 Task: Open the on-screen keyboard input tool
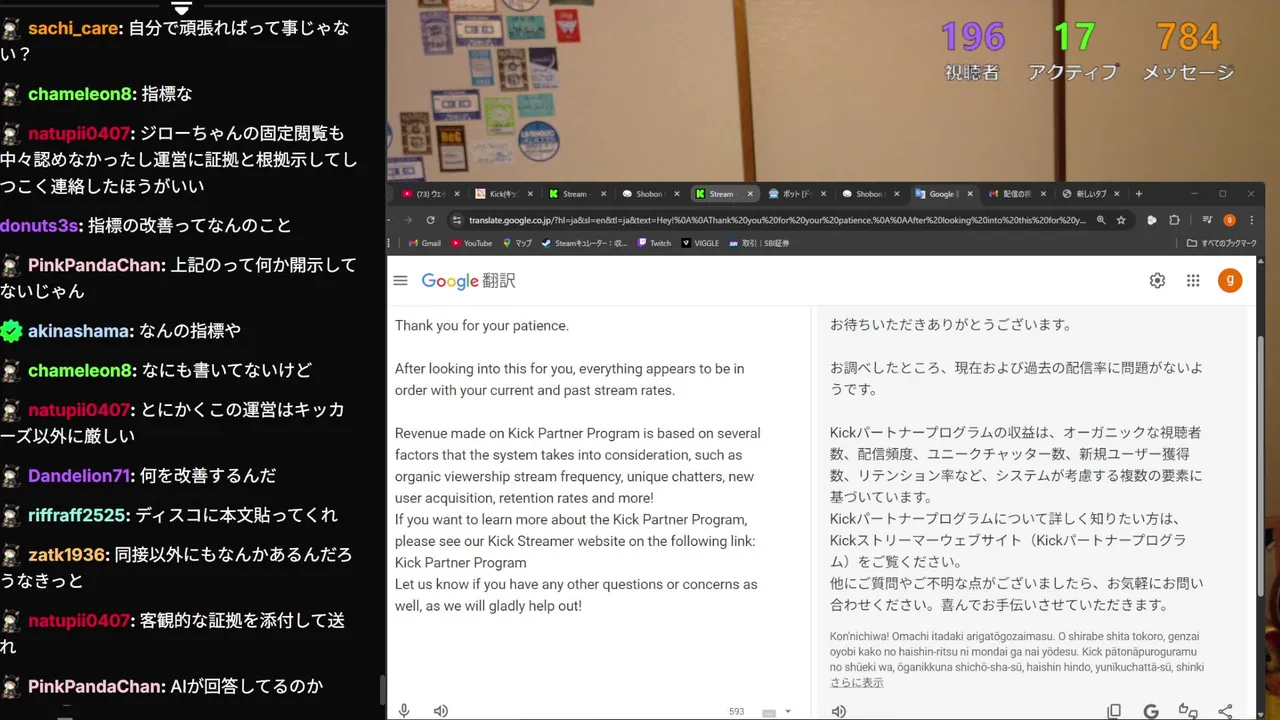[x=769, y=712]
